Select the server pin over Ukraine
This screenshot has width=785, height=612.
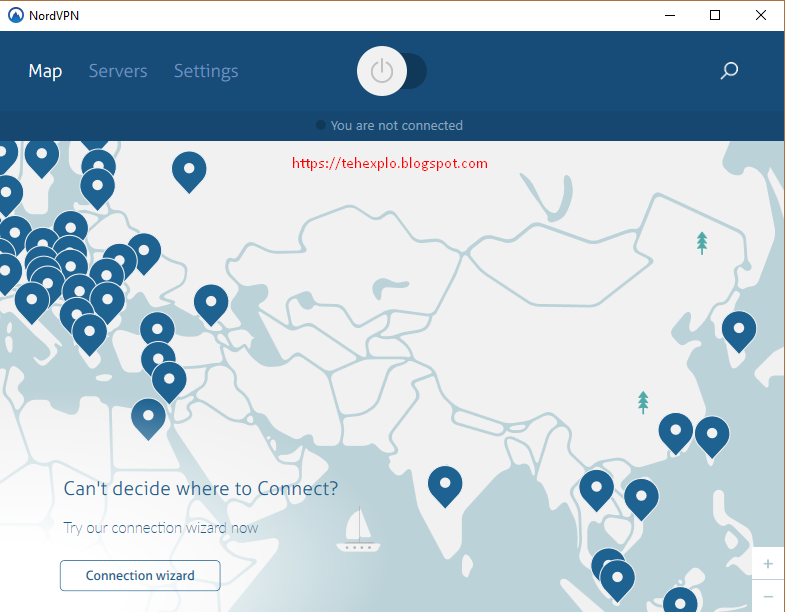144,253
